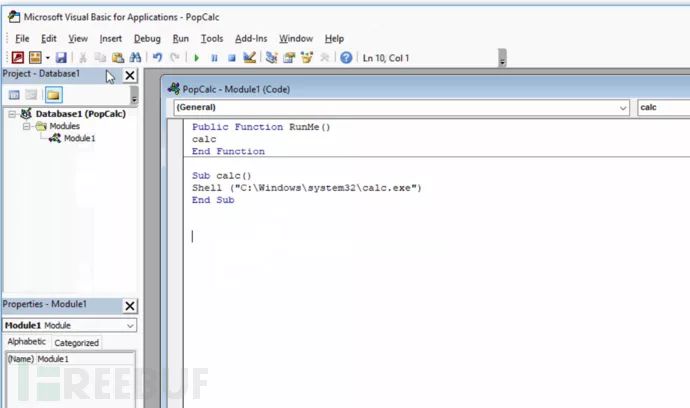Open the Help menu

[334, 39]
